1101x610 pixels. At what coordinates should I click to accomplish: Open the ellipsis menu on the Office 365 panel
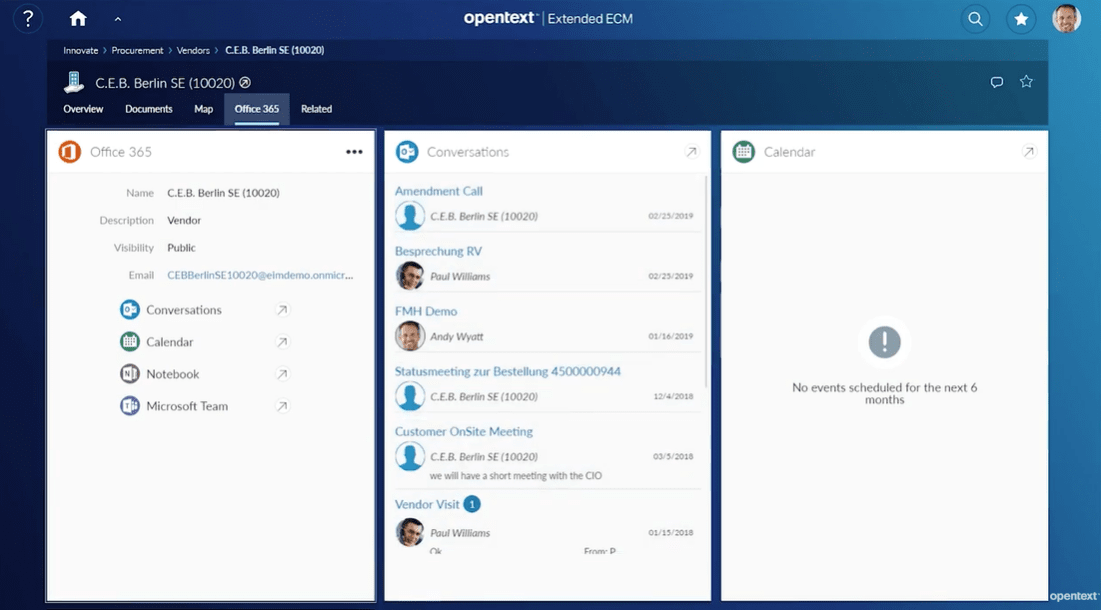(354, 152)
